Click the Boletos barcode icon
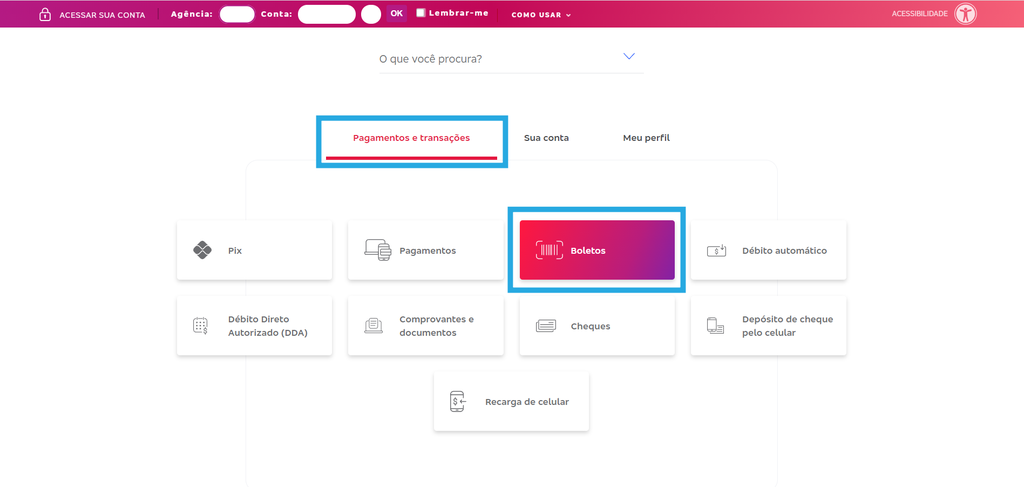Screen dimensions: 1024x487 click(x=549, y=250)
